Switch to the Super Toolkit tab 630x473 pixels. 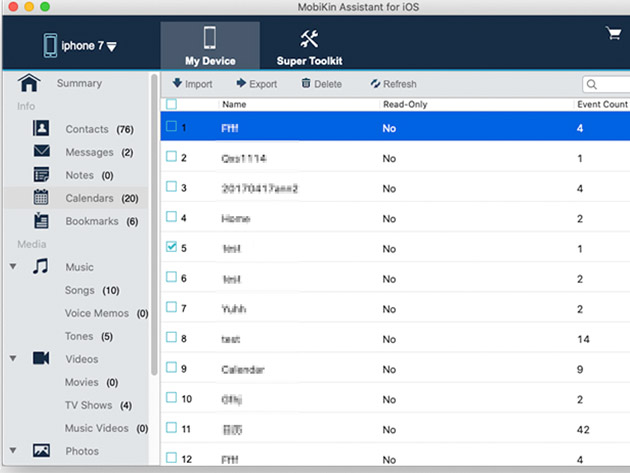coord(309,45)
